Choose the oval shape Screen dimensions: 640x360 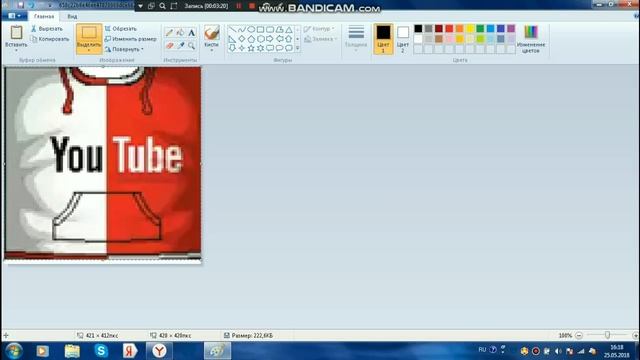251,29
